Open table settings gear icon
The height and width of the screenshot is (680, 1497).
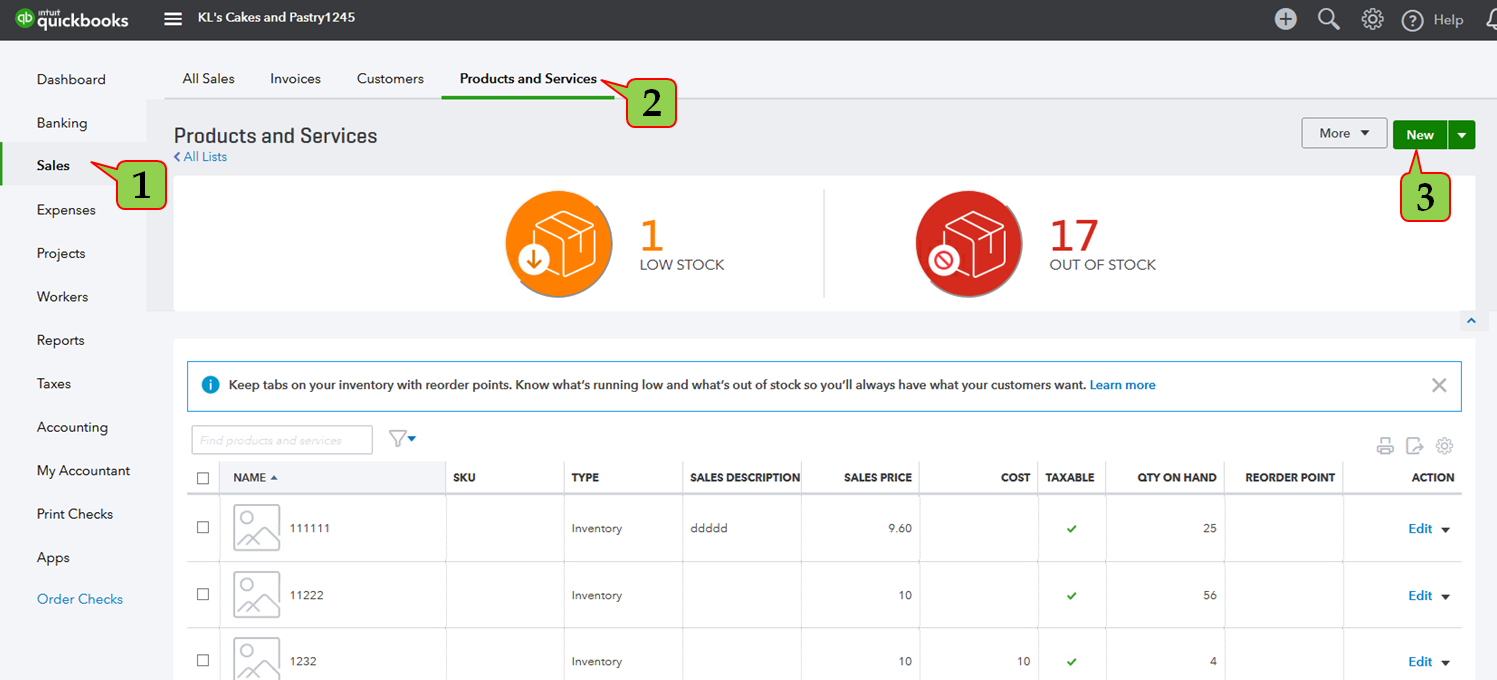click(1444, 446)
